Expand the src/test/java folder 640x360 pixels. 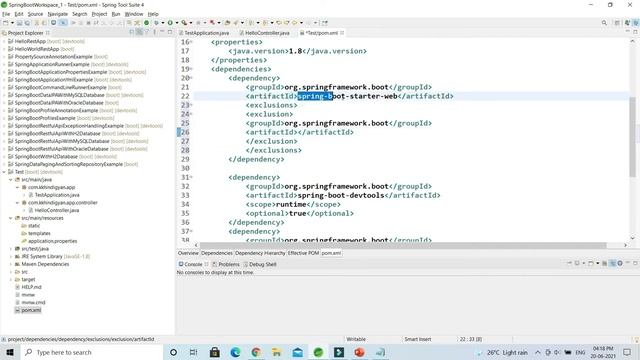click(11, 249)
